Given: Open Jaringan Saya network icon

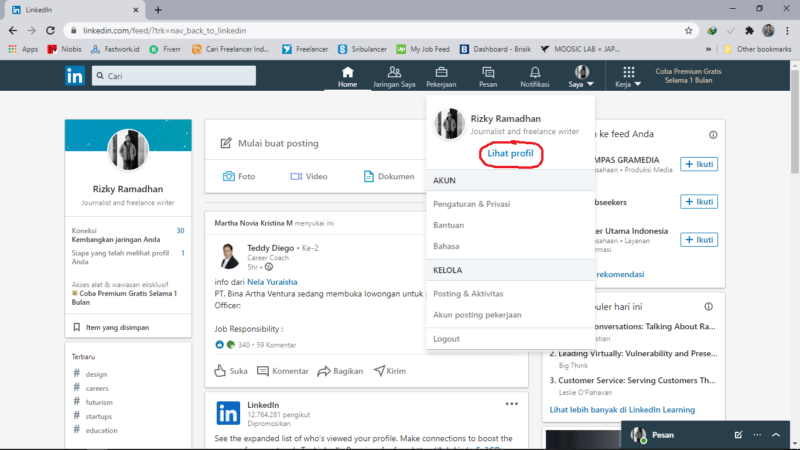Looking at the screenshot, I should click(394, 77).
